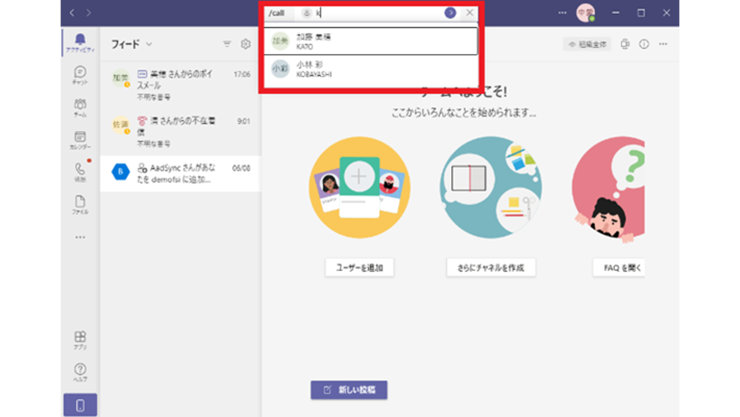Open AadSync notification from 06/08
The width and height of the screenshot is (740, 417).
[x=181, y=173]
